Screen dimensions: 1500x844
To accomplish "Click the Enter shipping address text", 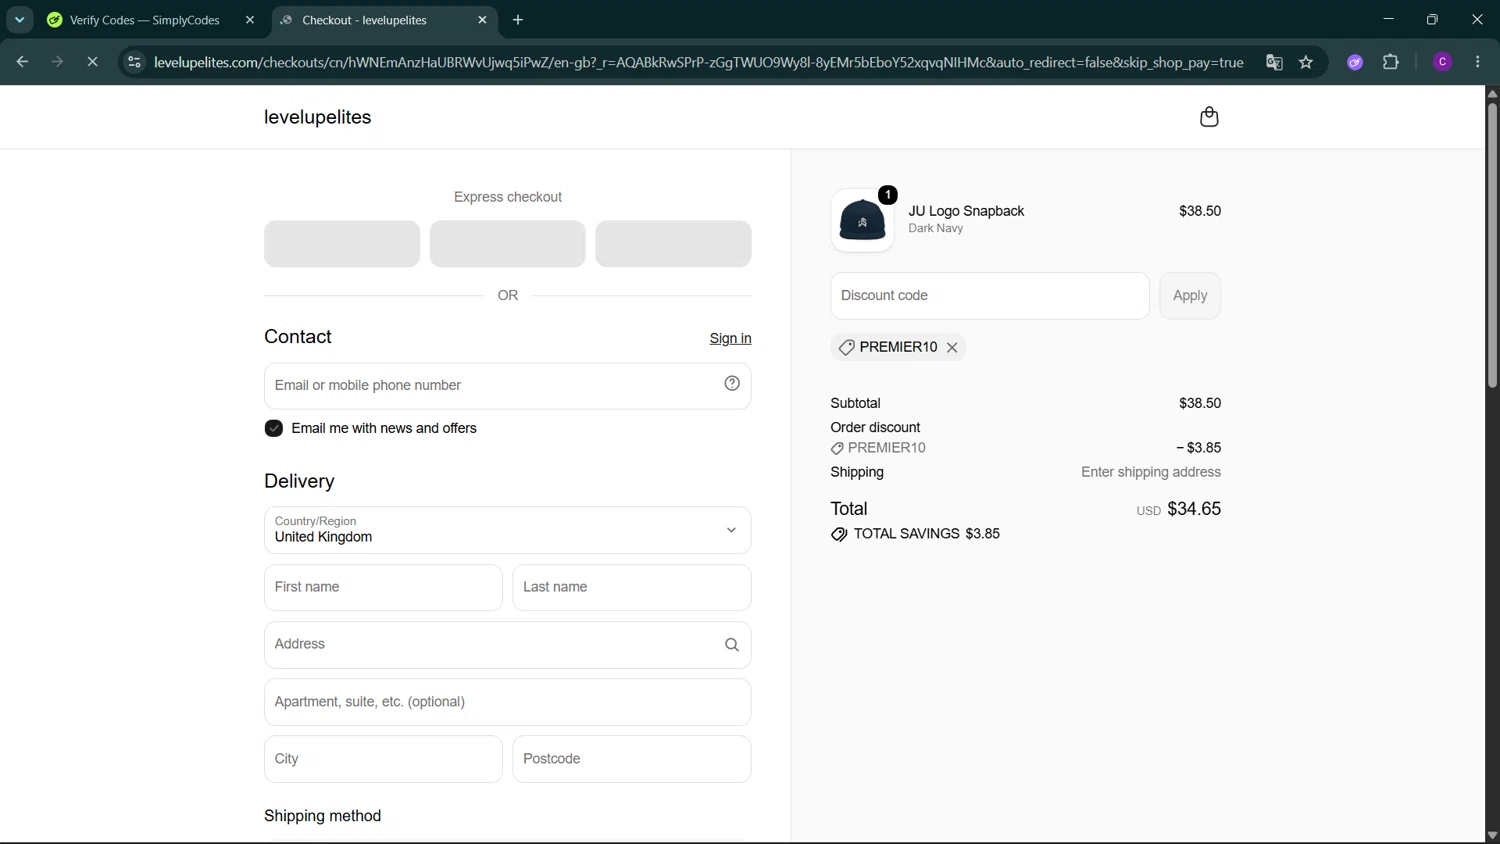I will coord(1151,472).
